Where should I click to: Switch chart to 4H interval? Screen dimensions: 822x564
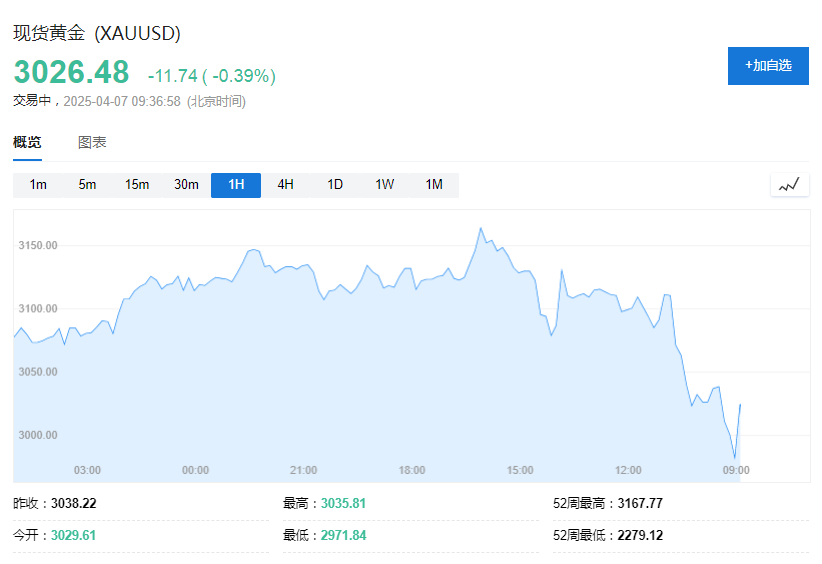[285, 185]
